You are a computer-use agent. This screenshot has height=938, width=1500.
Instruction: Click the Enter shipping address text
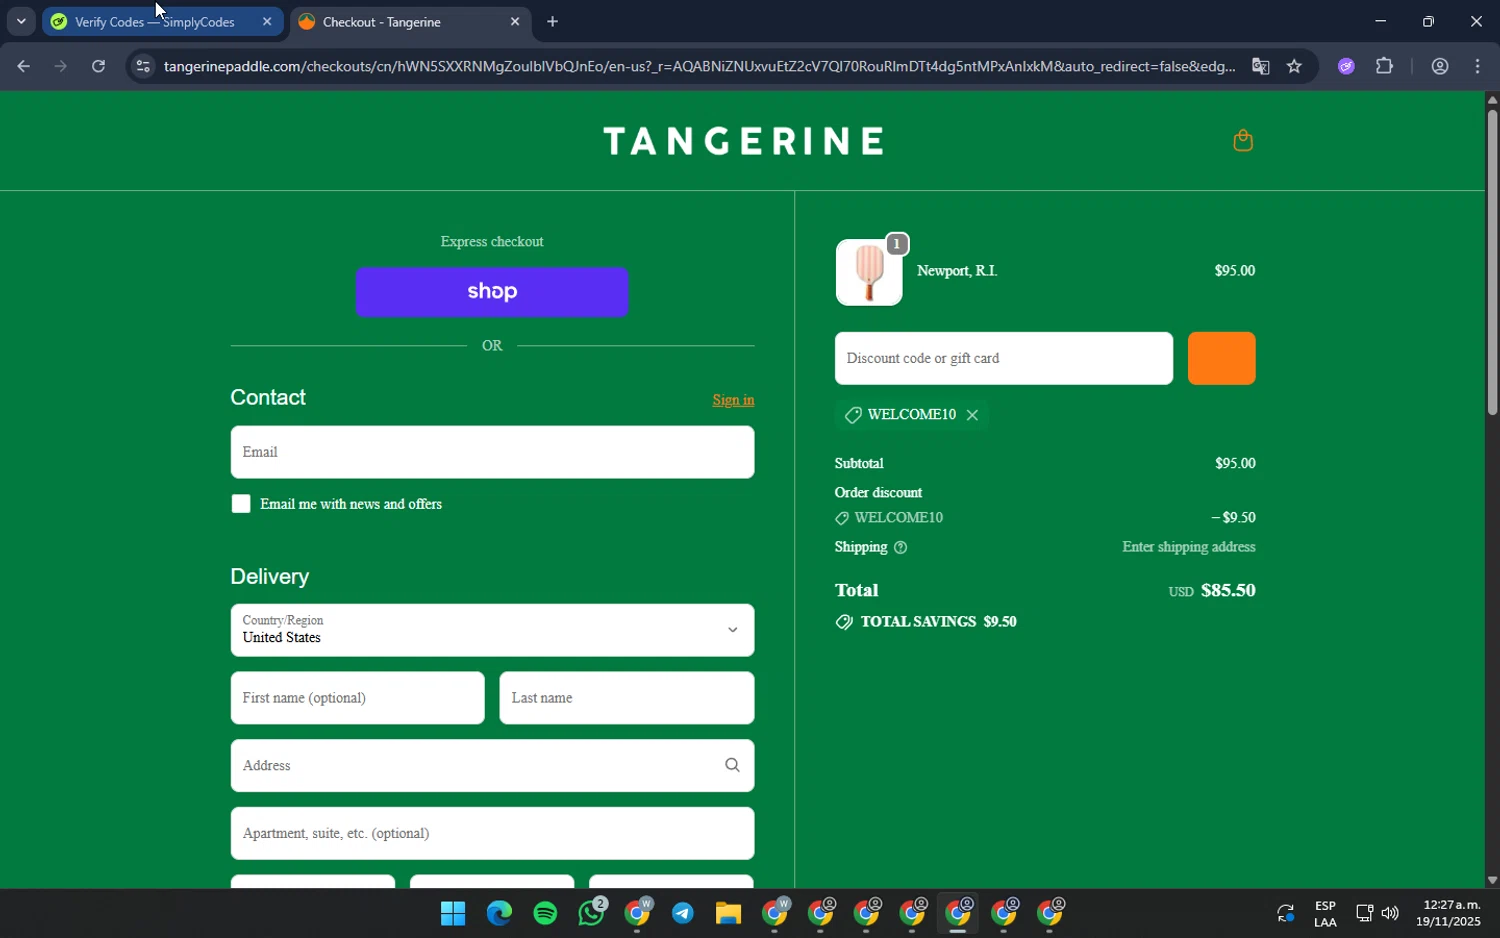click(1188, 548)
